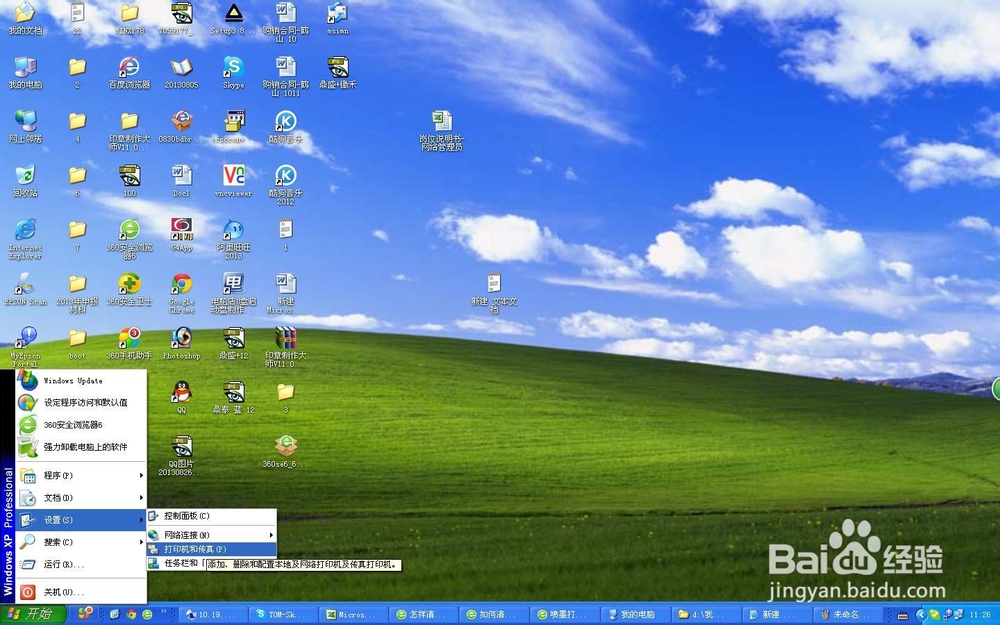Select the 网上邻居 desktop icon
This screenshot has width=1000, height=625.
point(25,126)
